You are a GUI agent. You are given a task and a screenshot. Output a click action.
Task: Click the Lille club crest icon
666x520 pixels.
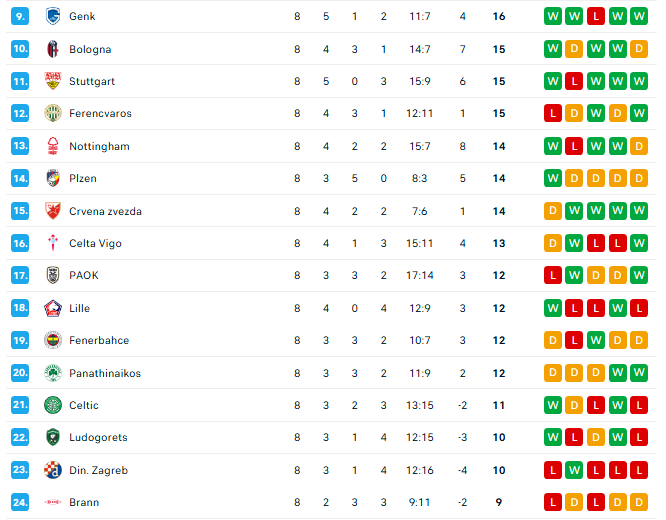click(x=53, y=308)
